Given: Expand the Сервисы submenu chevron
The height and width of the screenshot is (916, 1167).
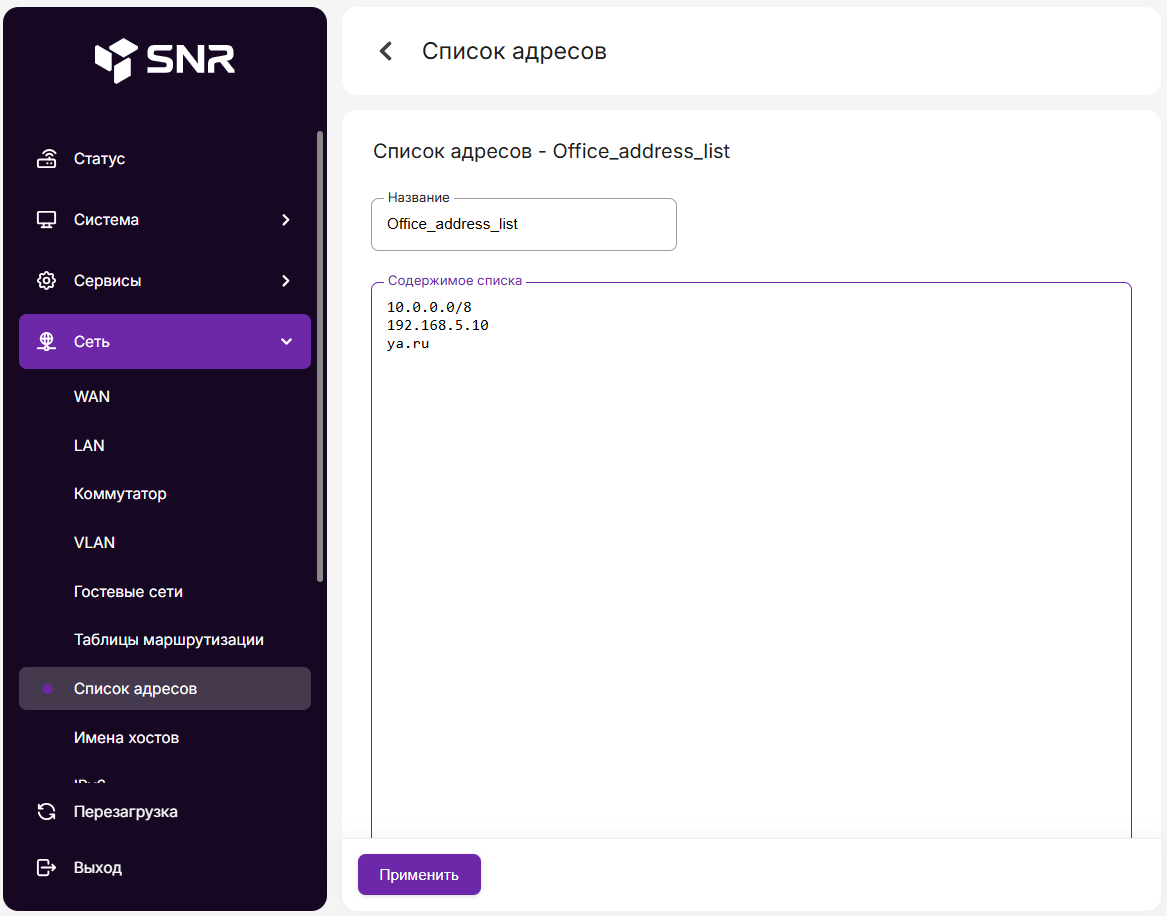Looking at the screenshot, I should point(286,281).
